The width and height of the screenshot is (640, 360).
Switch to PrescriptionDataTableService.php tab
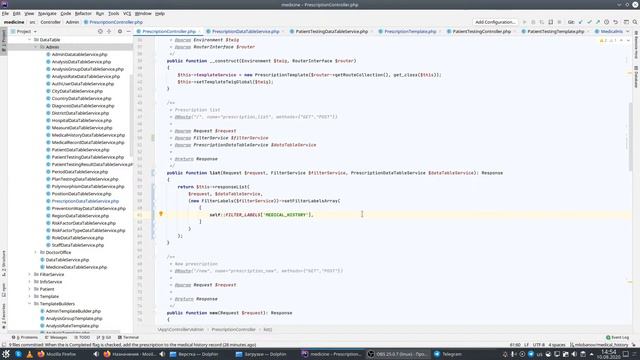245,31
